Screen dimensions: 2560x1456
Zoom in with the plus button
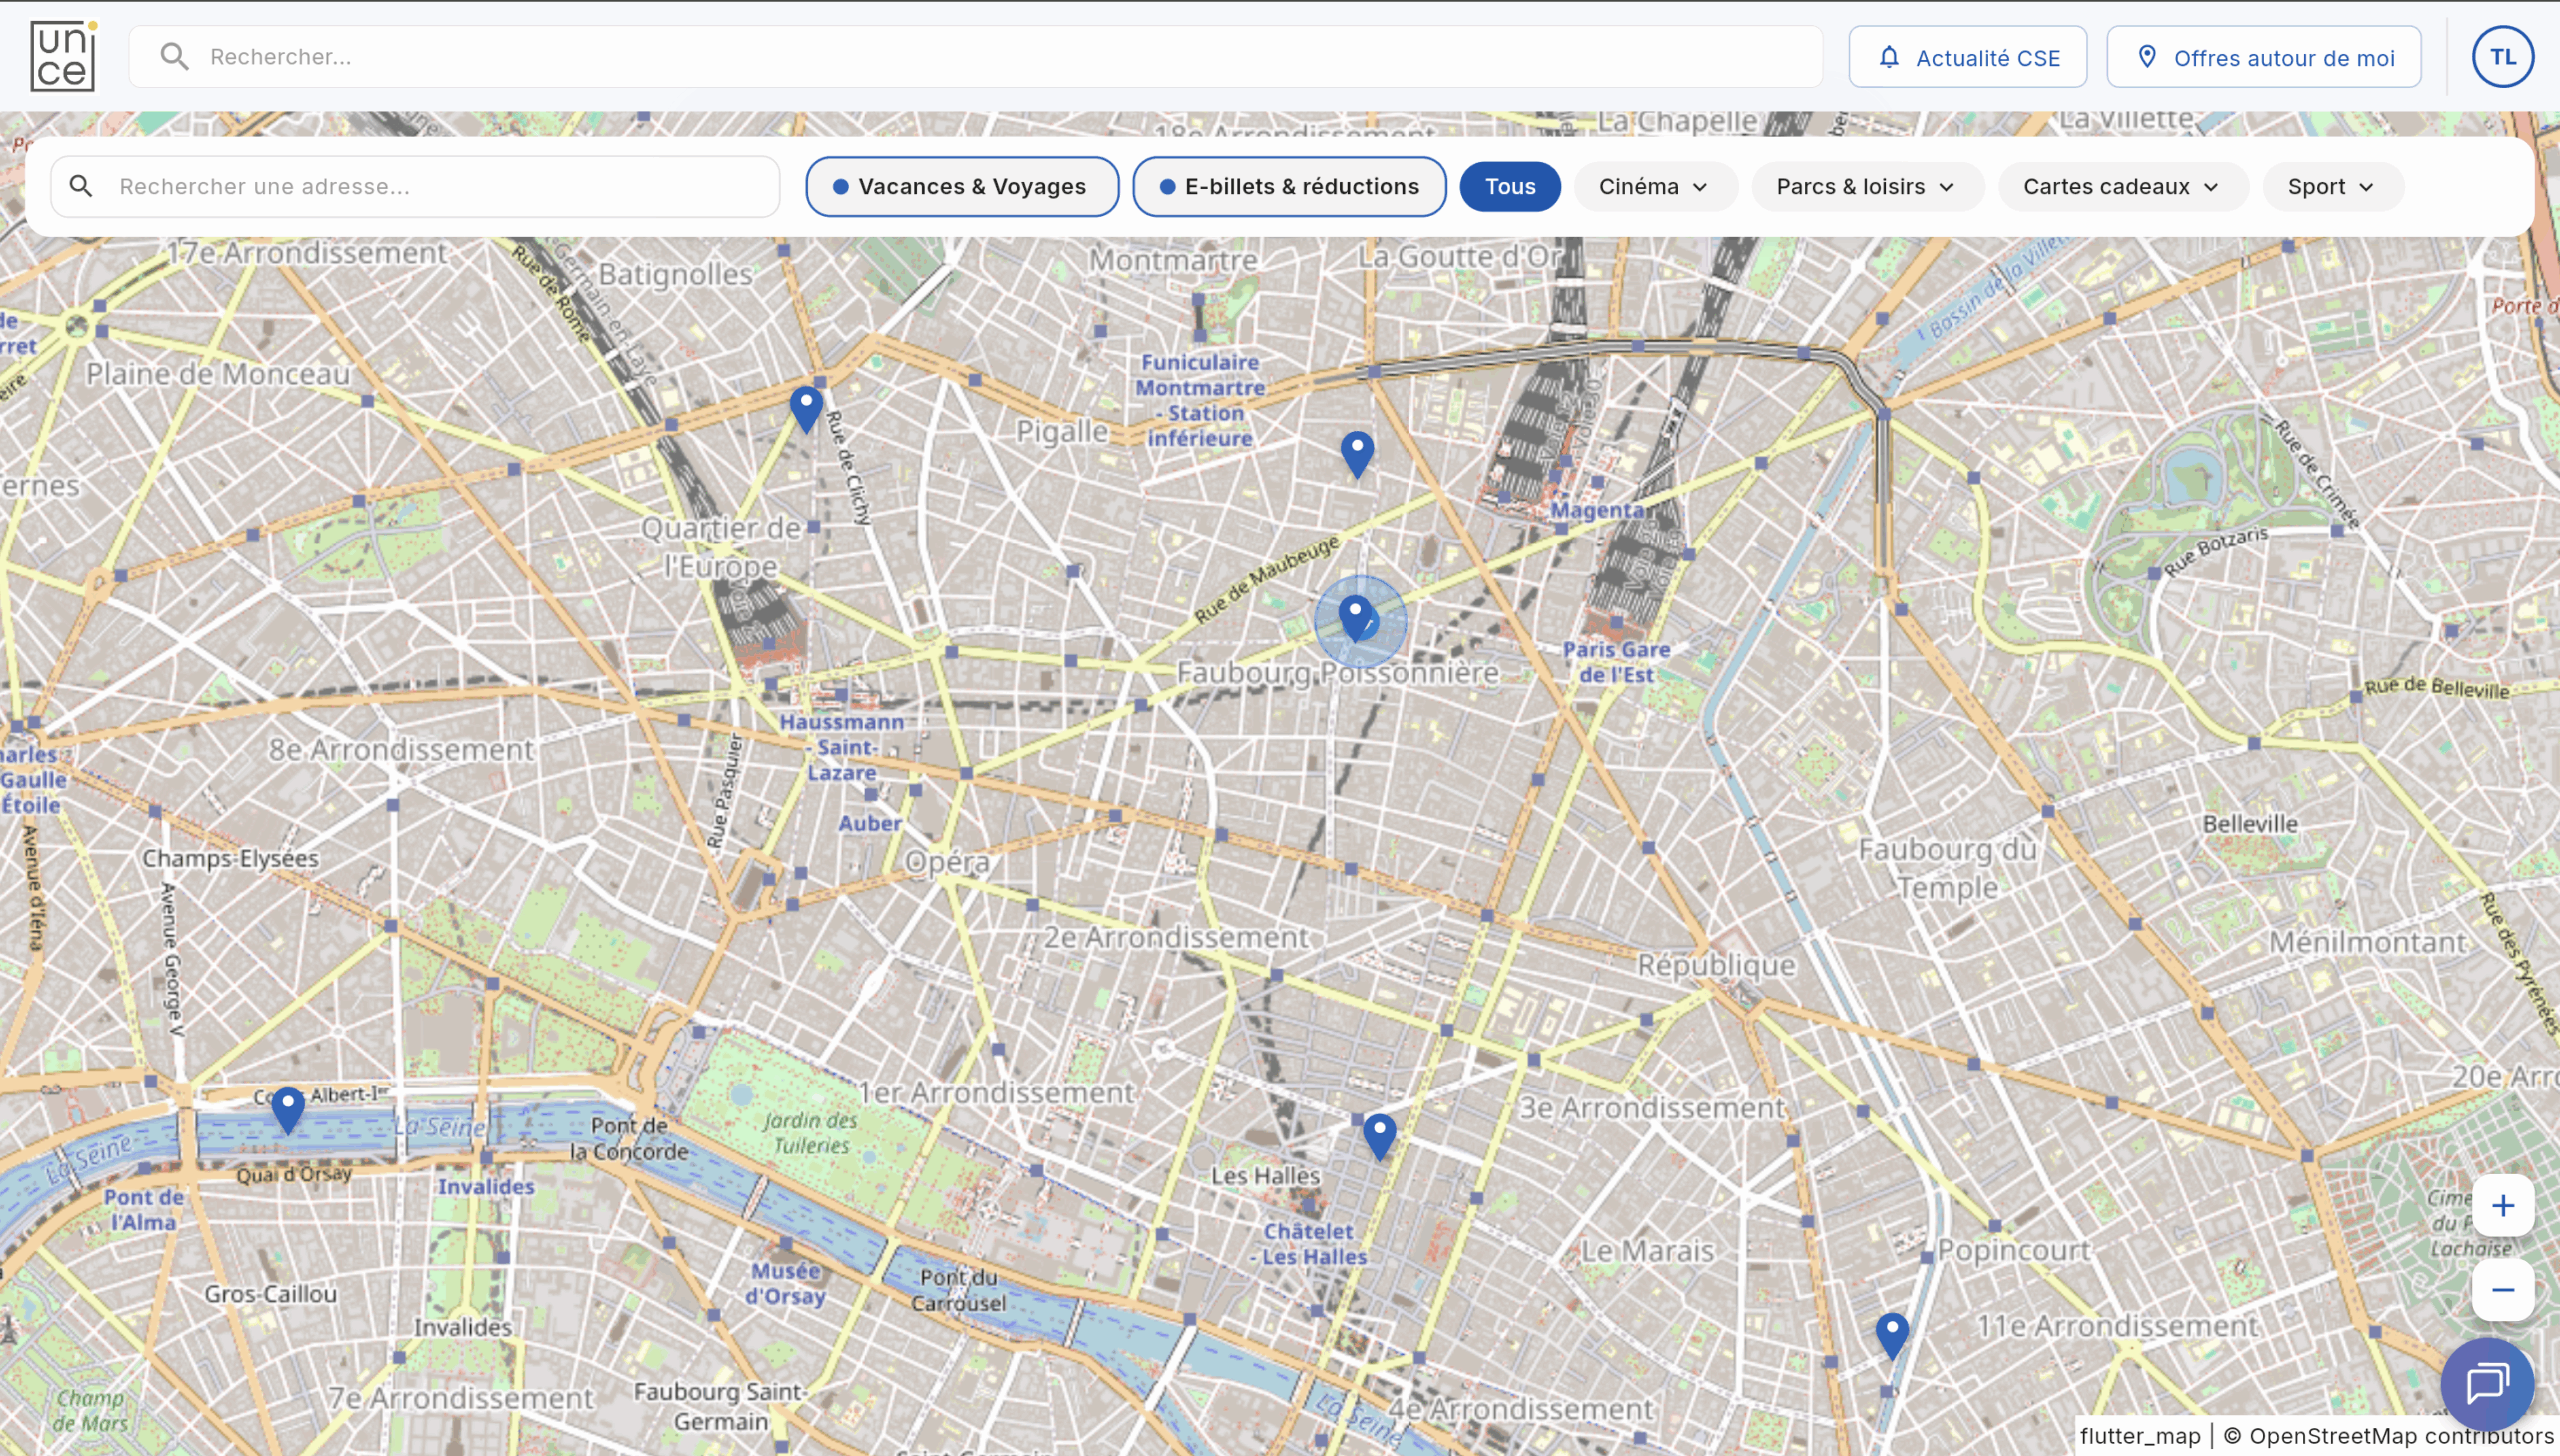[x=2503, y=1206]
